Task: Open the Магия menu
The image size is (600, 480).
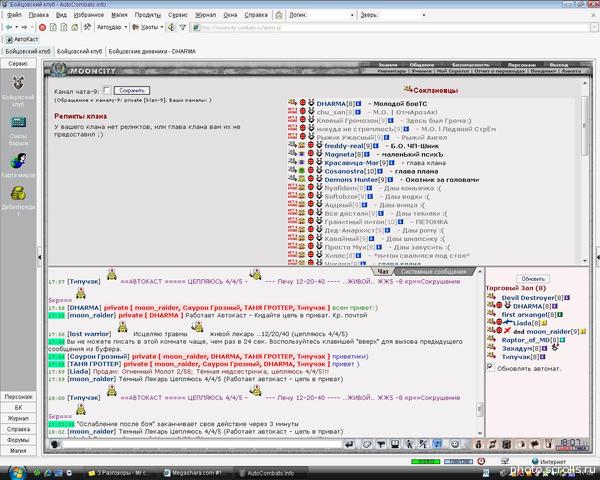Action: click(119, 15)
